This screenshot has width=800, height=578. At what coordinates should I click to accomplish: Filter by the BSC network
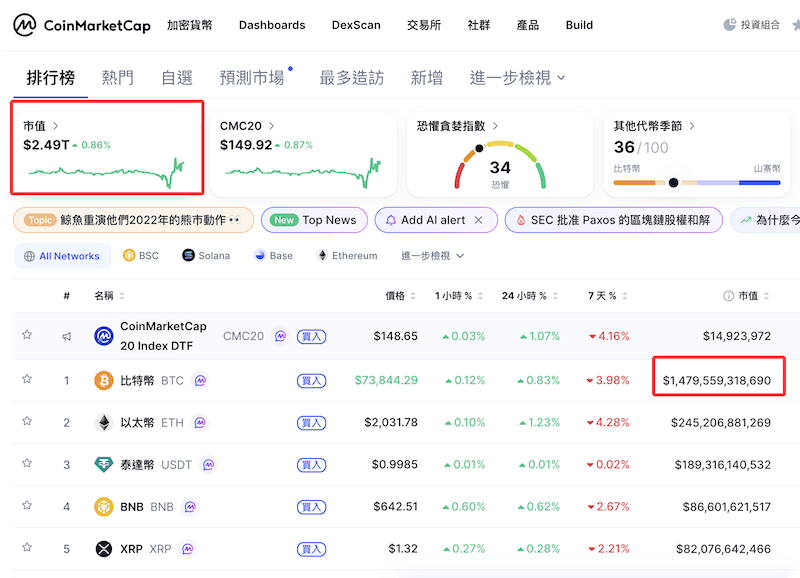click(x=141, y=256)
